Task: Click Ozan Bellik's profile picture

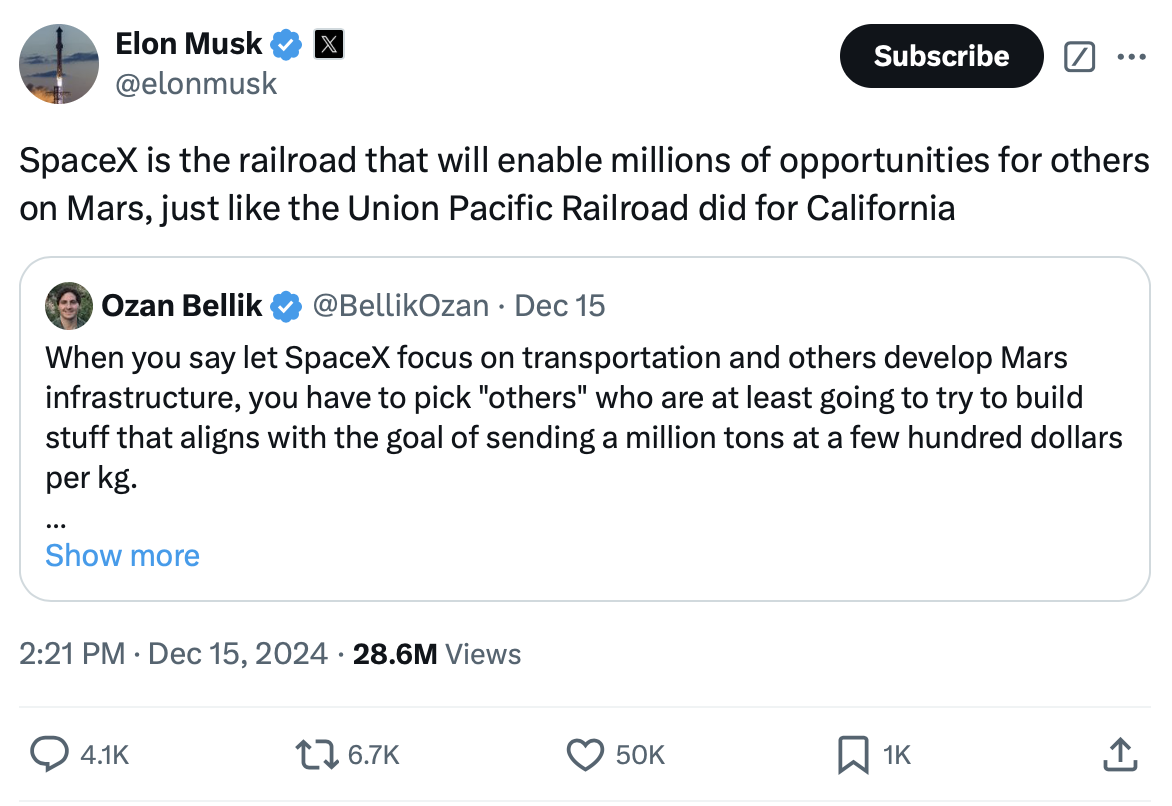Action: click(69, 306)
